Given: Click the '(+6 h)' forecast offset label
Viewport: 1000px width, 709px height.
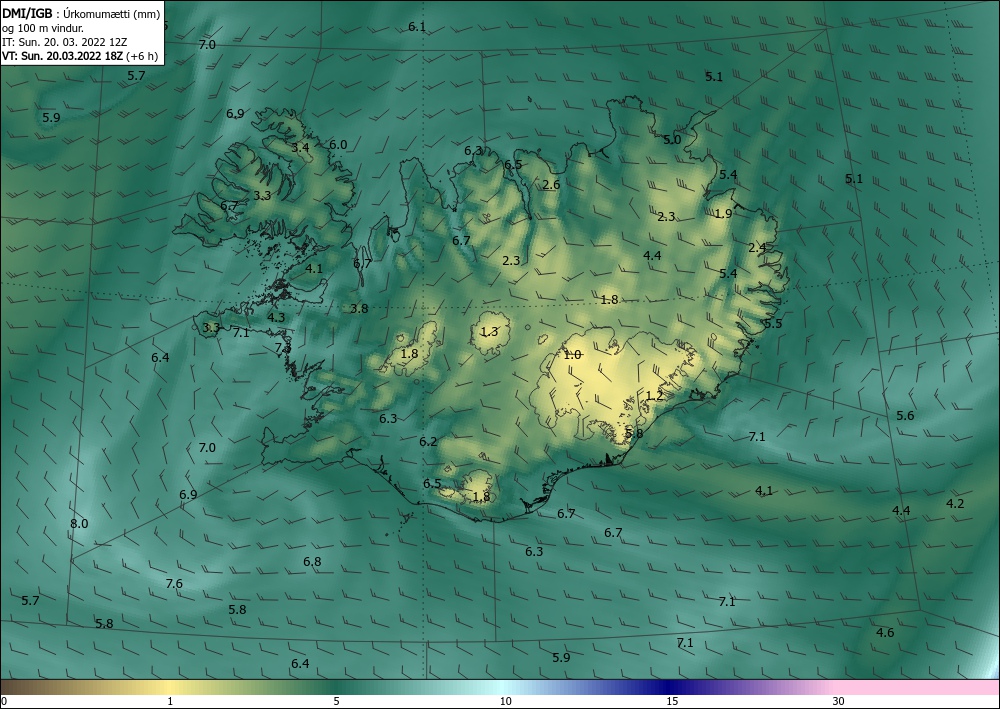Looking at the screenshot, I should [142, 55].
